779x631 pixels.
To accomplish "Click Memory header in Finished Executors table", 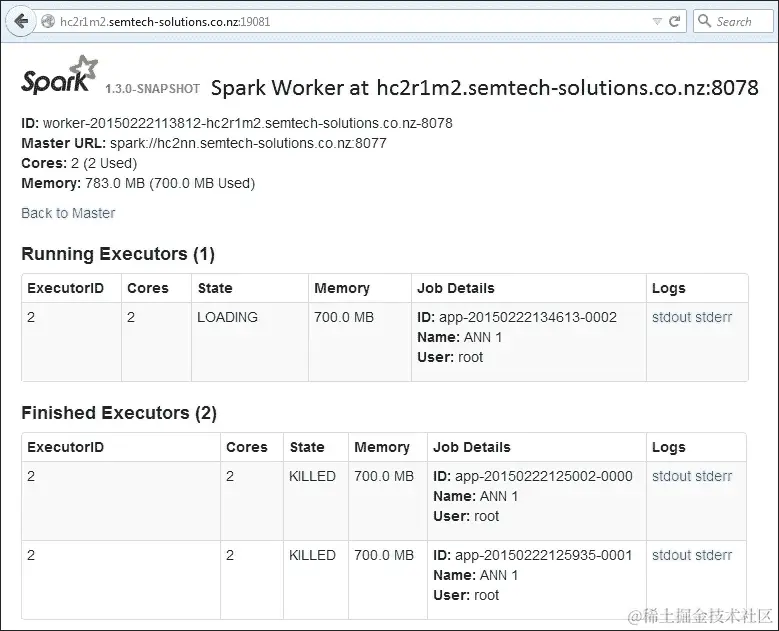I will [382, 447].
